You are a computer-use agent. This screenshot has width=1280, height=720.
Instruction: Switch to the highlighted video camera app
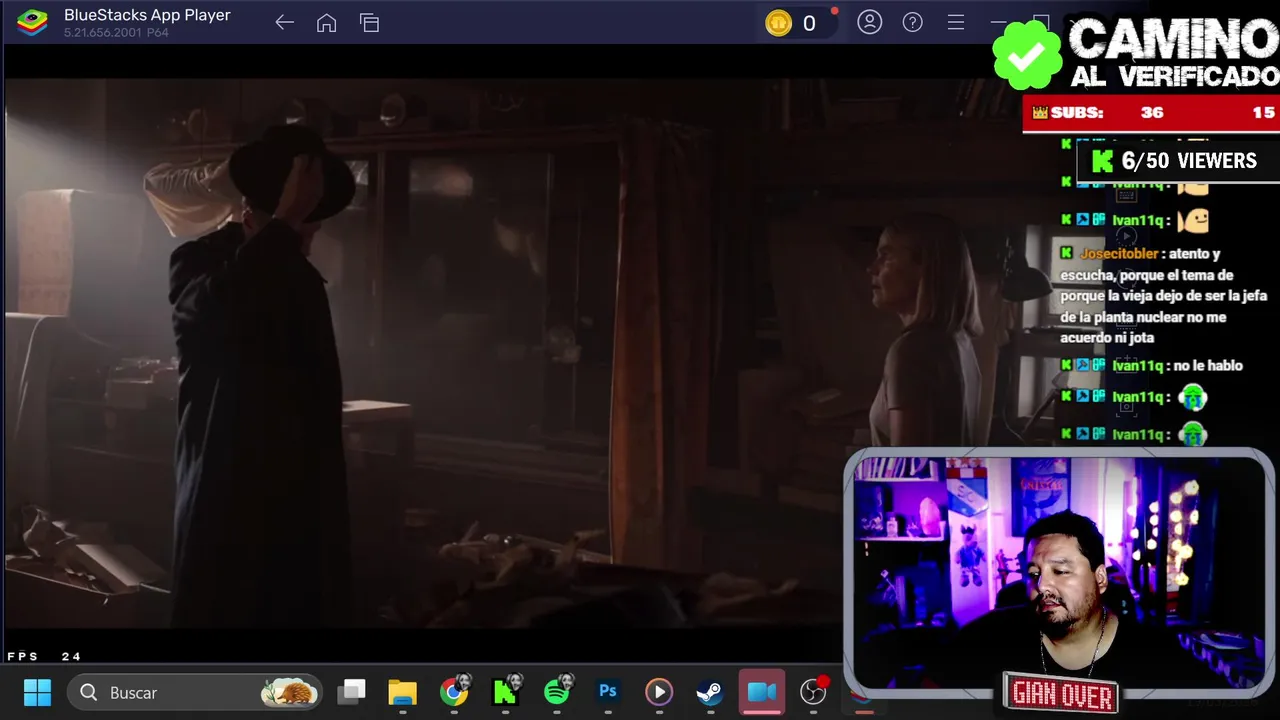(x=762, y=692)
